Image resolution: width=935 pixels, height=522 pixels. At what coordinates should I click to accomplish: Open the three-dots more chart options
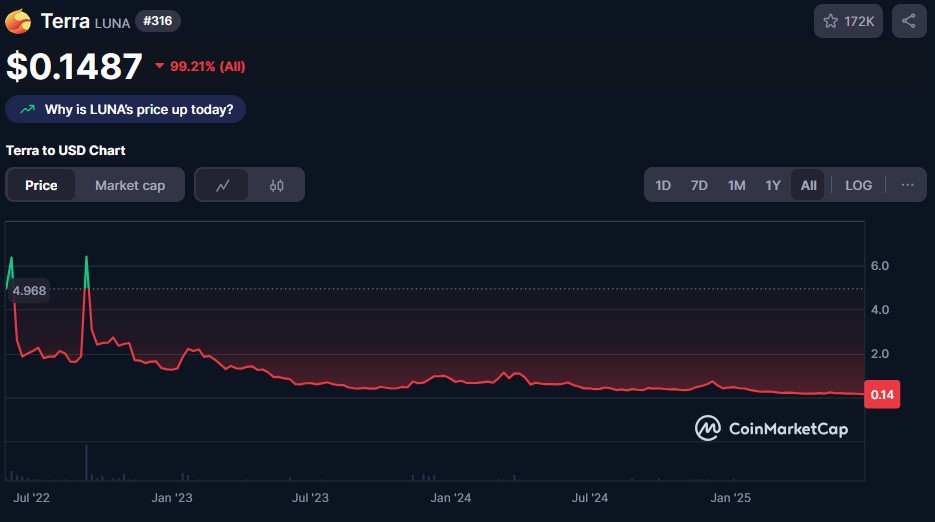908,185
